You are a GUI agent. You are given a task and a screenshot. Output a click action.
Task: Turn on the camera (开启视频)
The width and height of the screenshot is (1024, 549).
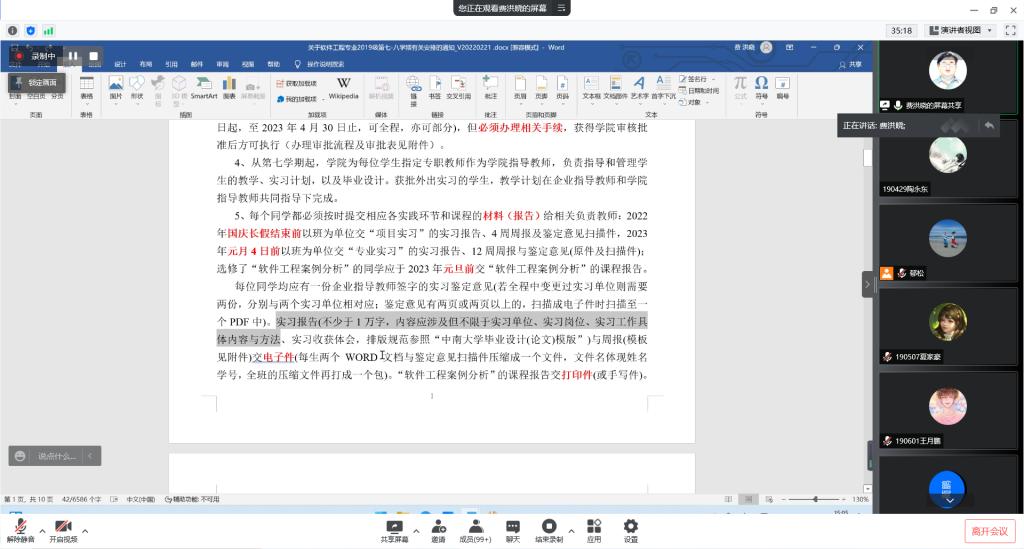(63, 529)
